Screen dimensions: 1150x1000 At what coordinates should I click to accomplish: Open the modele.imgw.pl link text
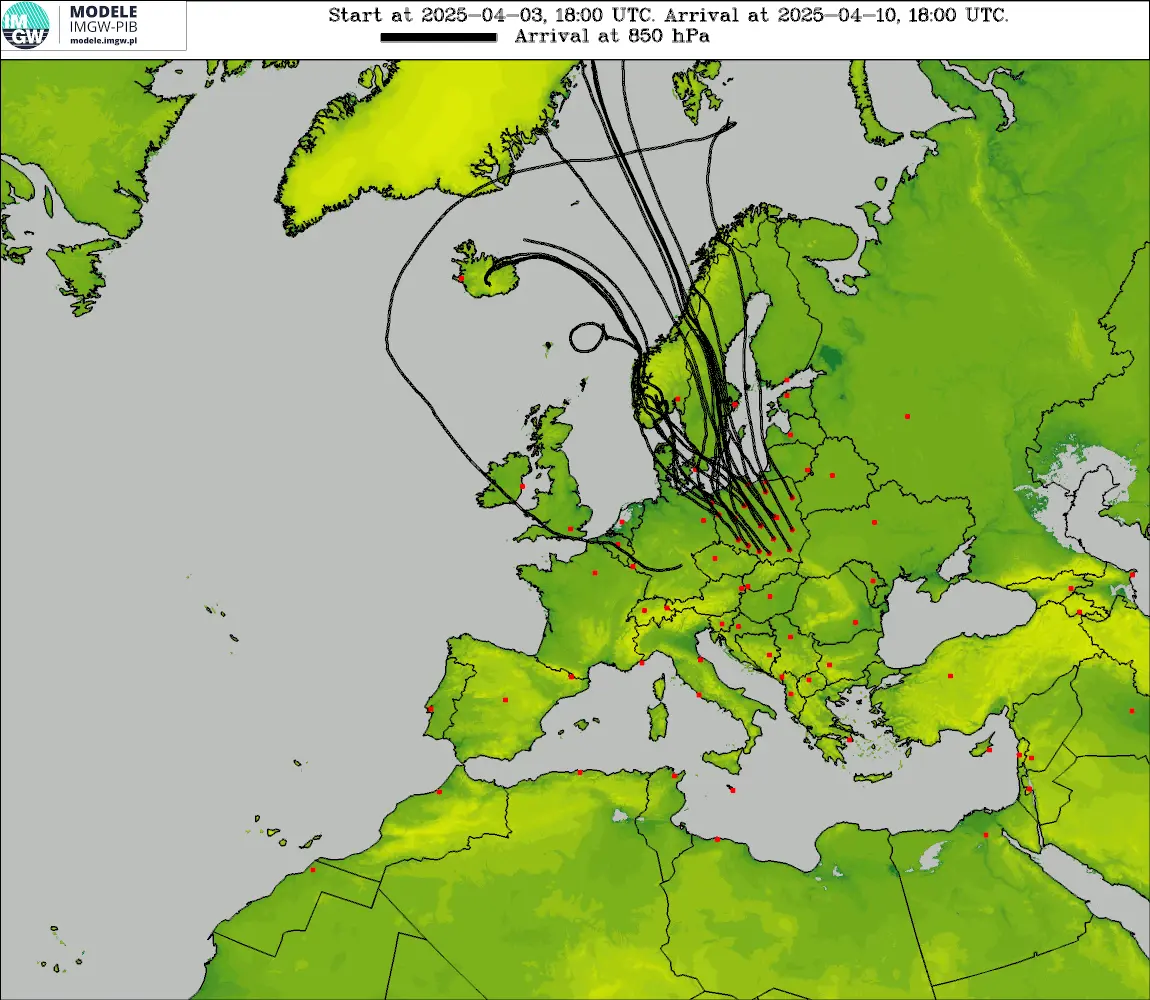(x=103, y=41)
